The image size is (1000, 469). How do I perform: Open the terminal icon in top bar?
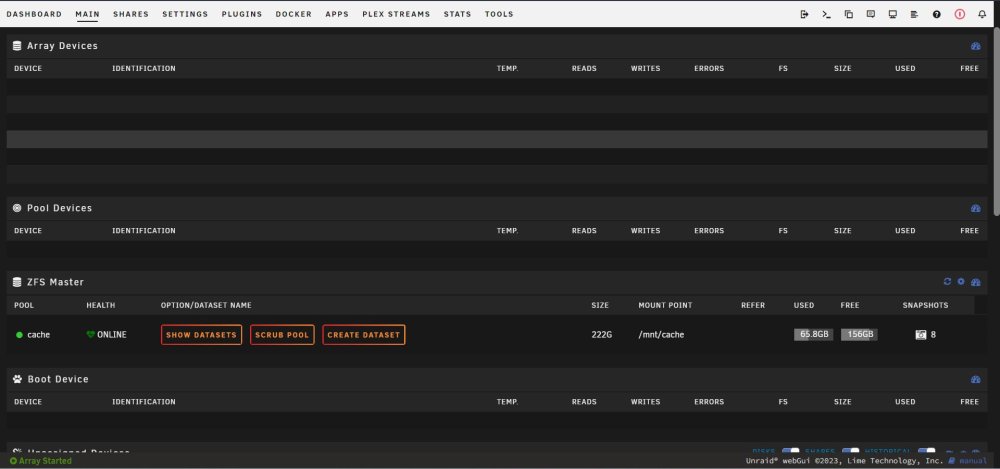827,14
